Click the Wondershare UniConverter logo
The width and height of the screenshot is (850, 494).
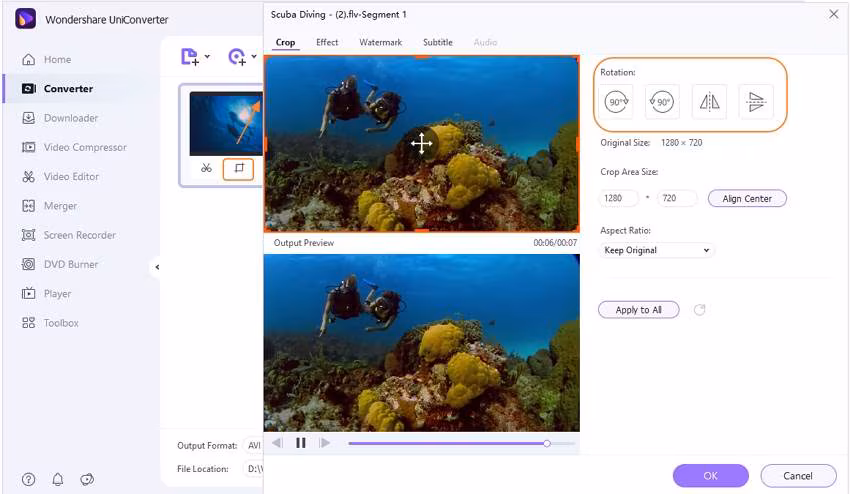coord(25,19)
